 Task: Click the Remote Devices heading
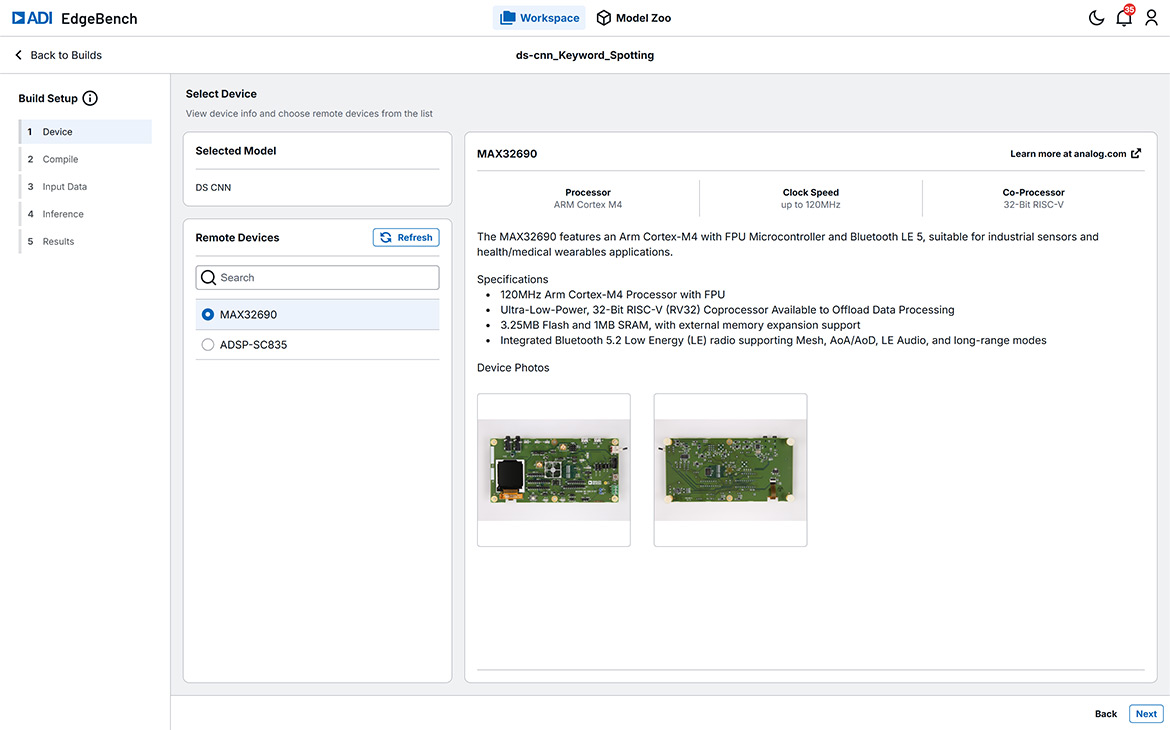pos(237,237)
